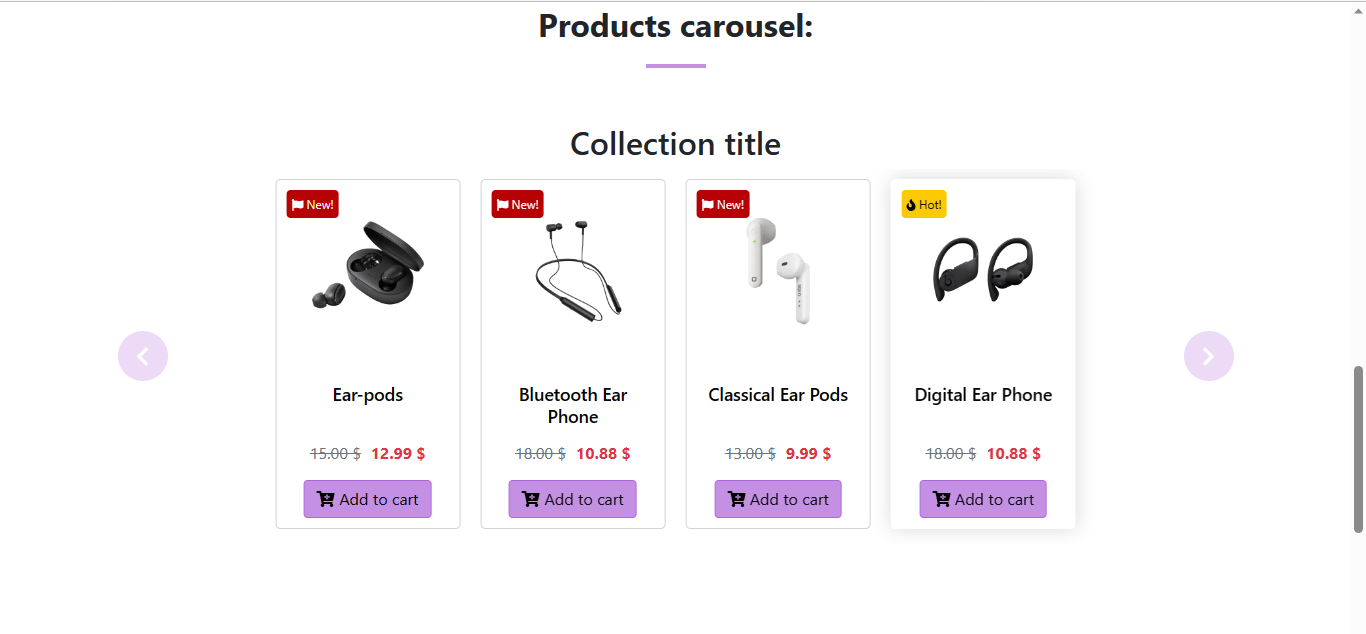
Task: Click the New! flag badge on Ear-pods
Action: 313,204
